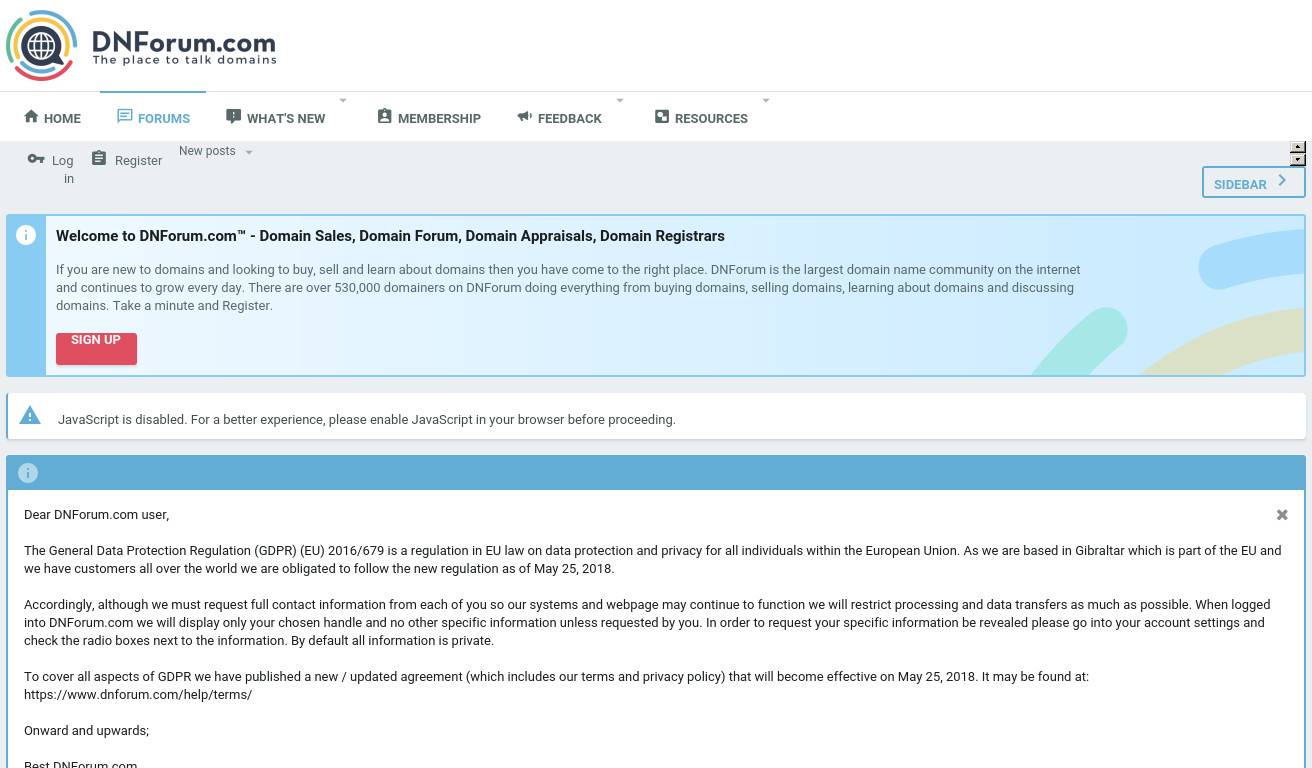The image size is (1312, 768).
Task: Click the What's New speech bubble icon
Action: click(233, 117)
